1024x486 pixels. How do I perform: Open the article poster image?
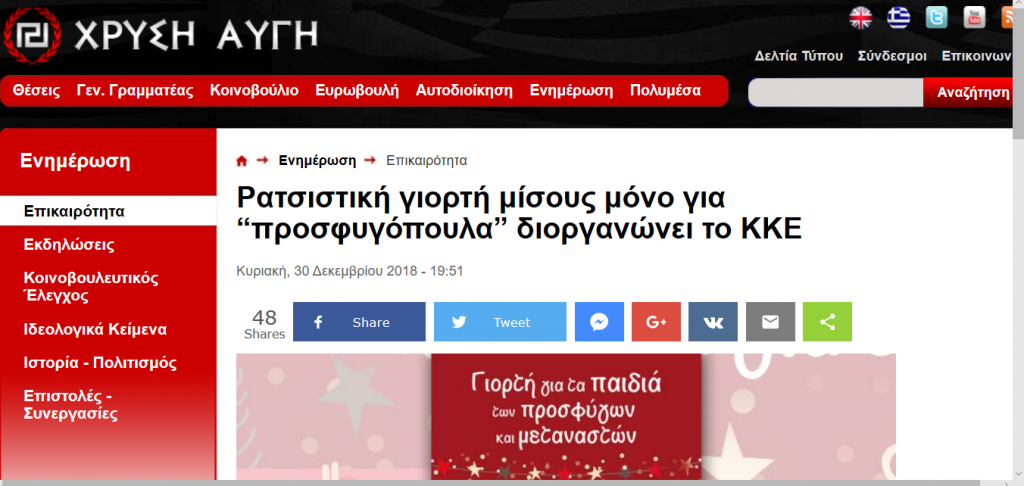coord(566,417)
